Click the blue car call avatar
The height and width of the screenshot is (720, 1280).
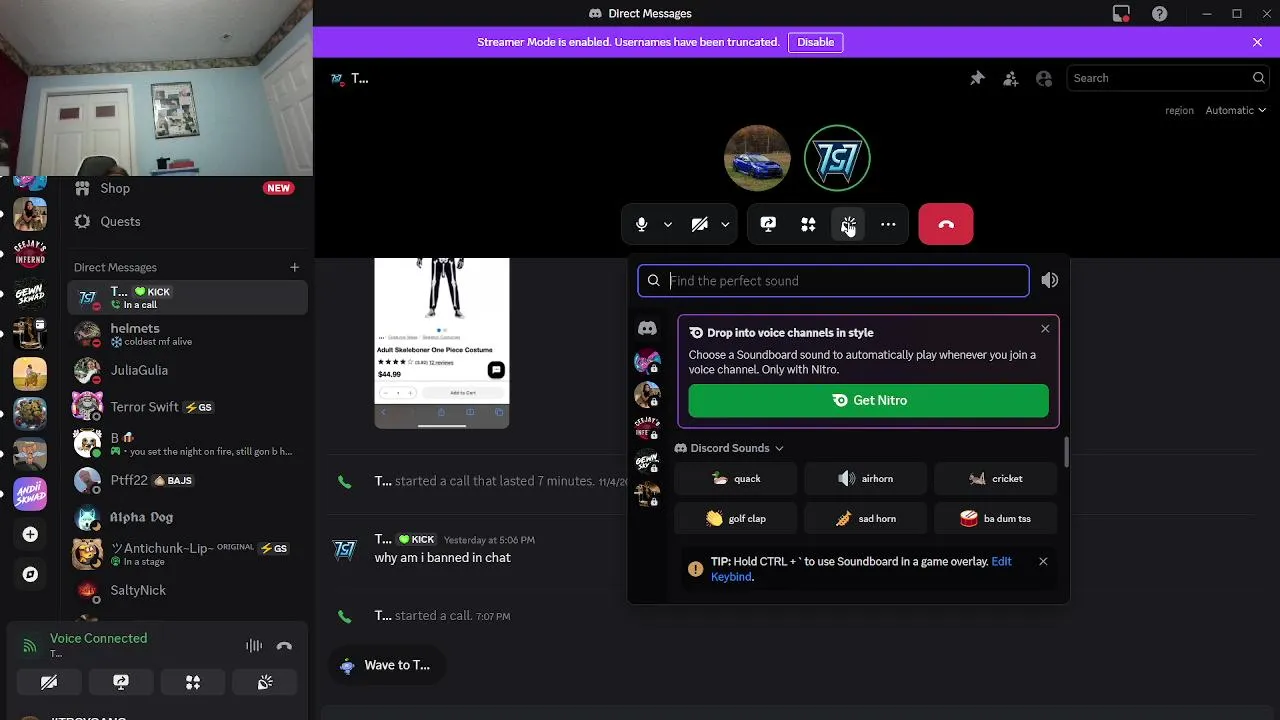(x=757, y=158)
